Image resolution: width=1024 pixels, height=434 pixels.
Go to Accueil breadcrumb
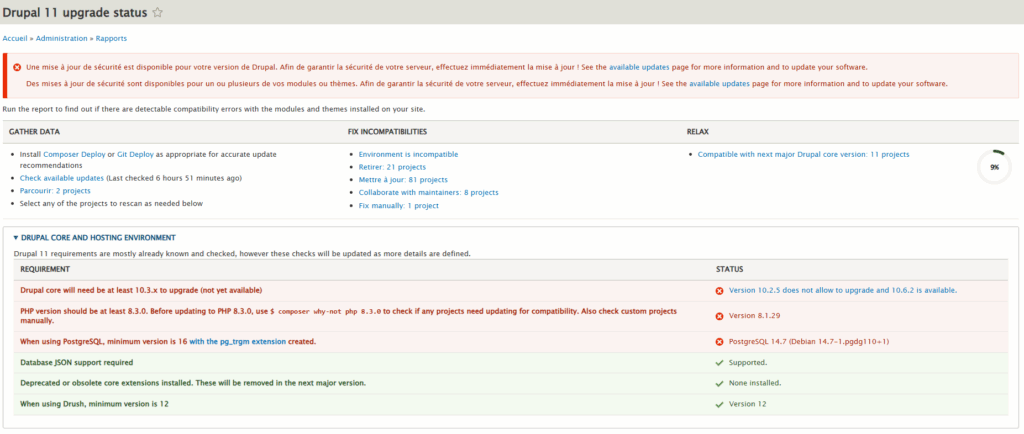17,38
